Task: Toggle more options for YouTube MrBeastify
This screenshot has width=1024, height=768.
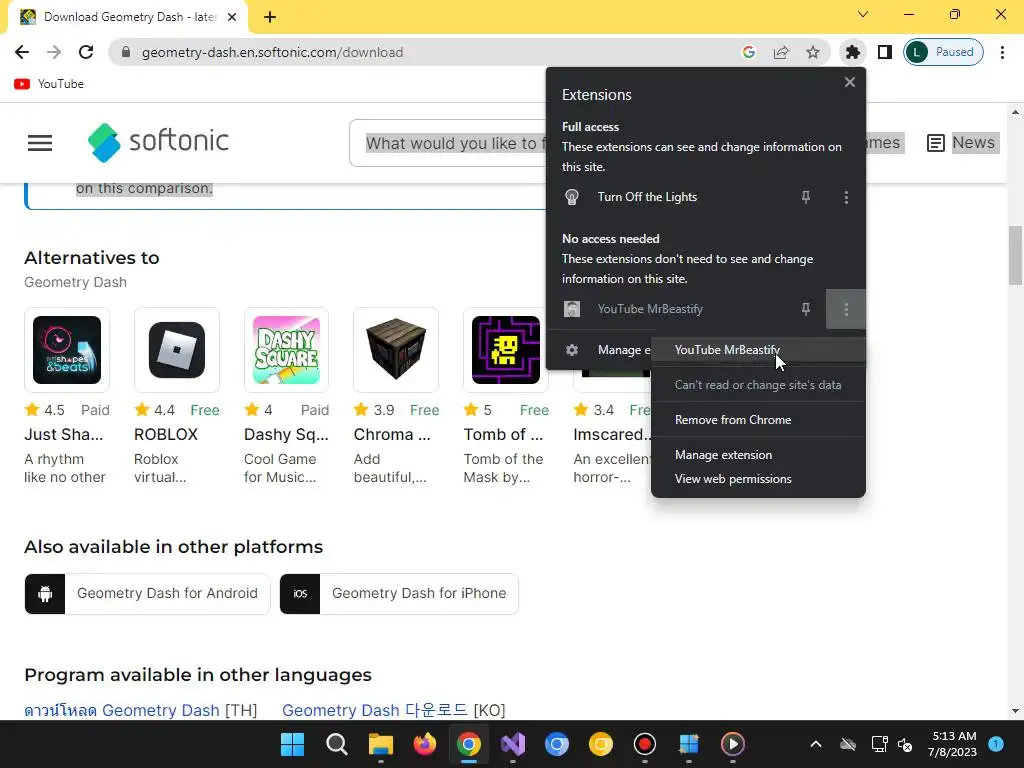Action: 846,309
